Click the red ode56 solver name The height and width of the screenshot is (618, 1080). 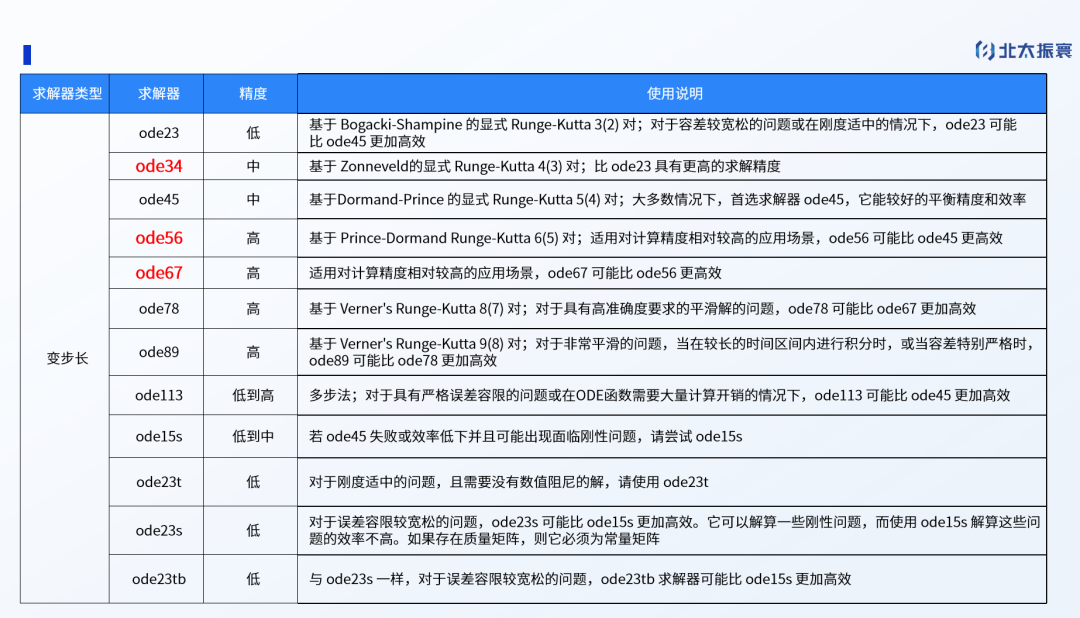159,238
